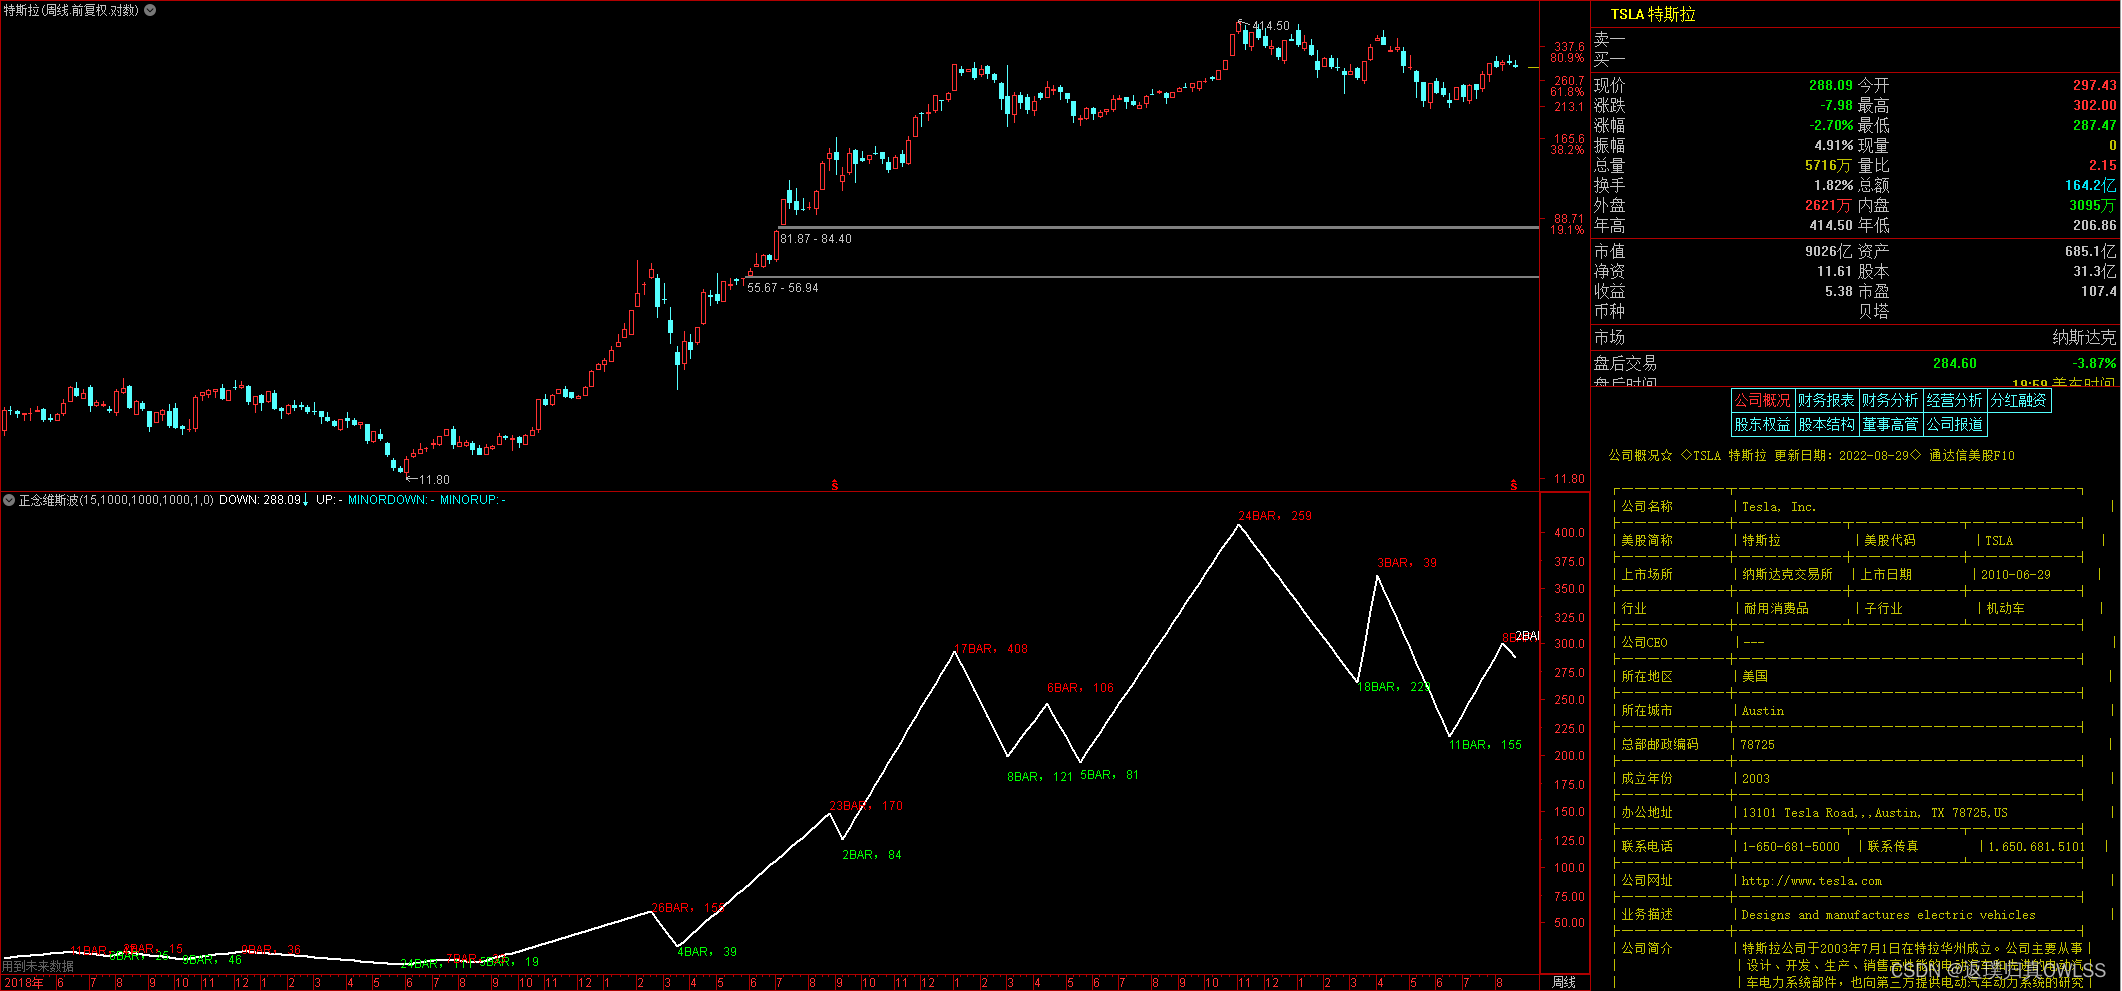This screenshot has height=991, width=2122.
Task: Click the 2BAR, 84 wave trough label
Action: [x=872, y=855]
